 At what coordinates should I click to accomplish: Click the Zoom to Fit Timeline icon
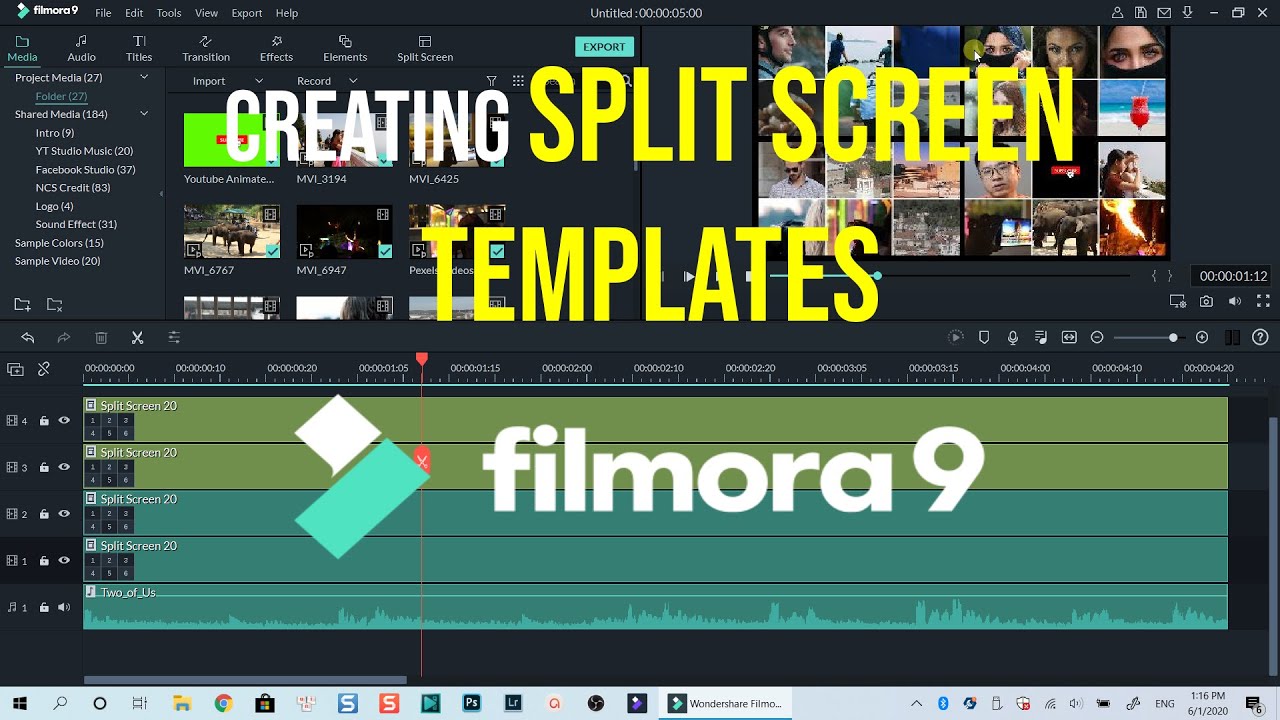click(1069, 338)
